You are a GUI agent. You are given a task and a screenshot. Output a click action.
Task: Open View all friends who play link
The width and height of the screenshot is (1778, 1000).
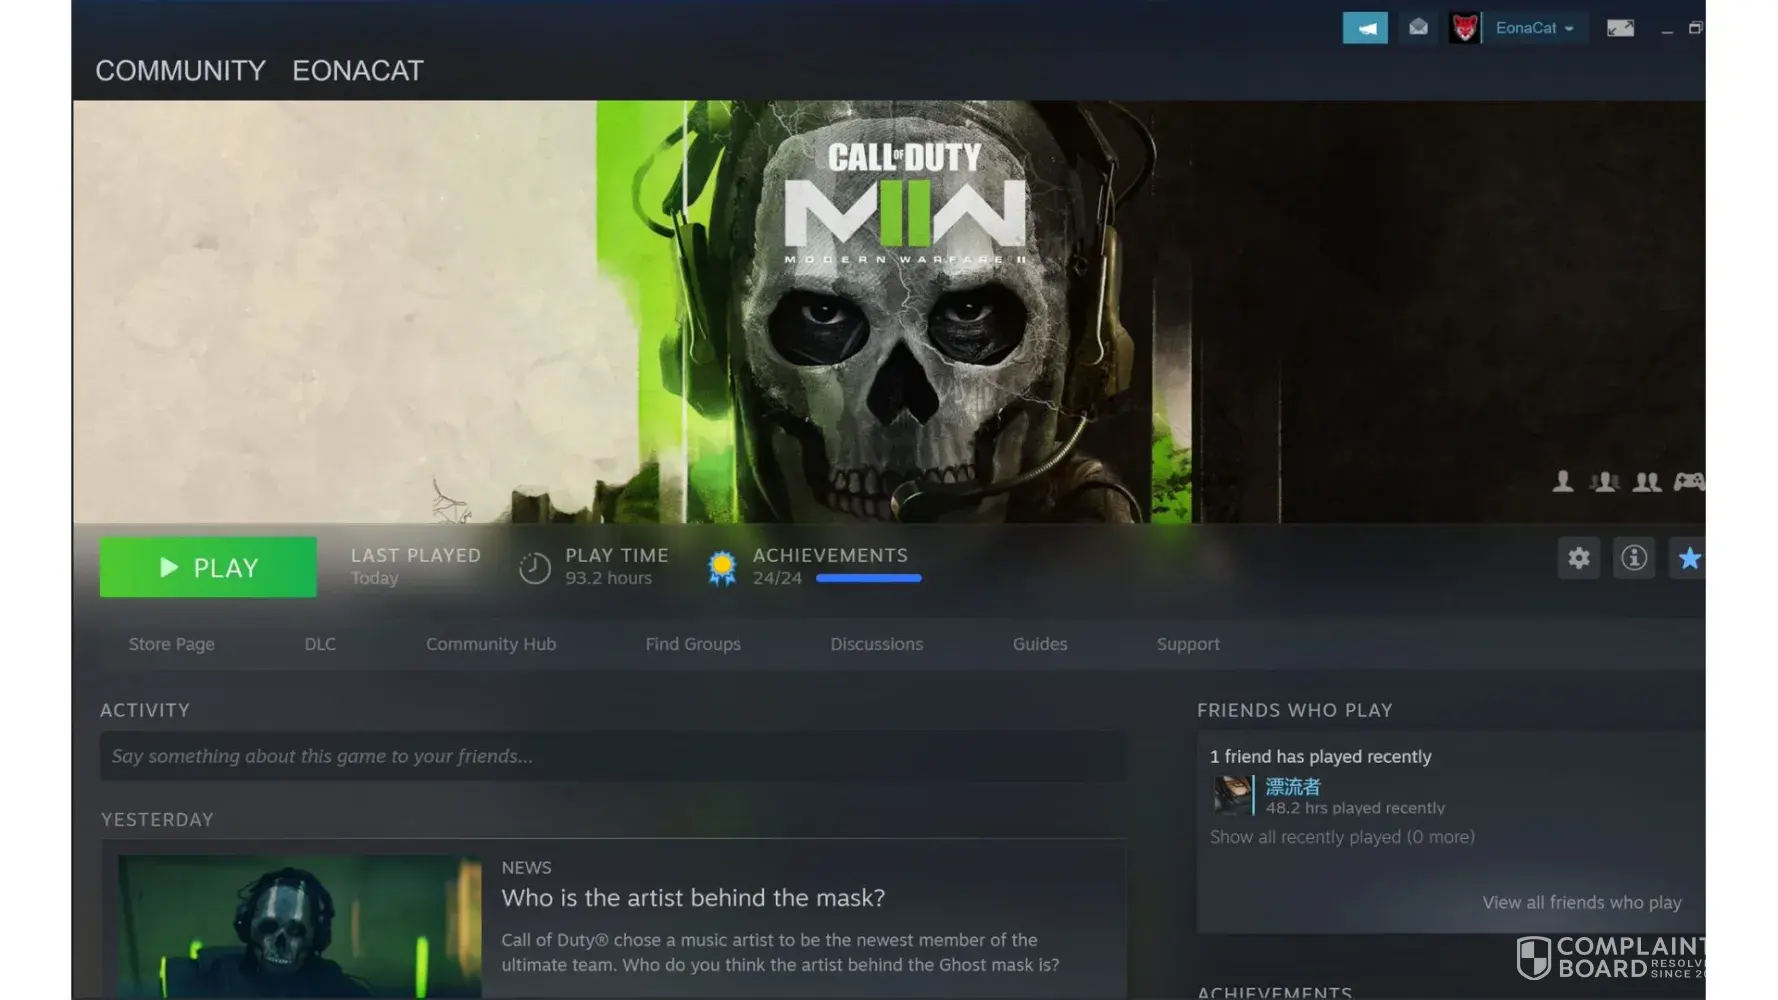click(1581, 902)
